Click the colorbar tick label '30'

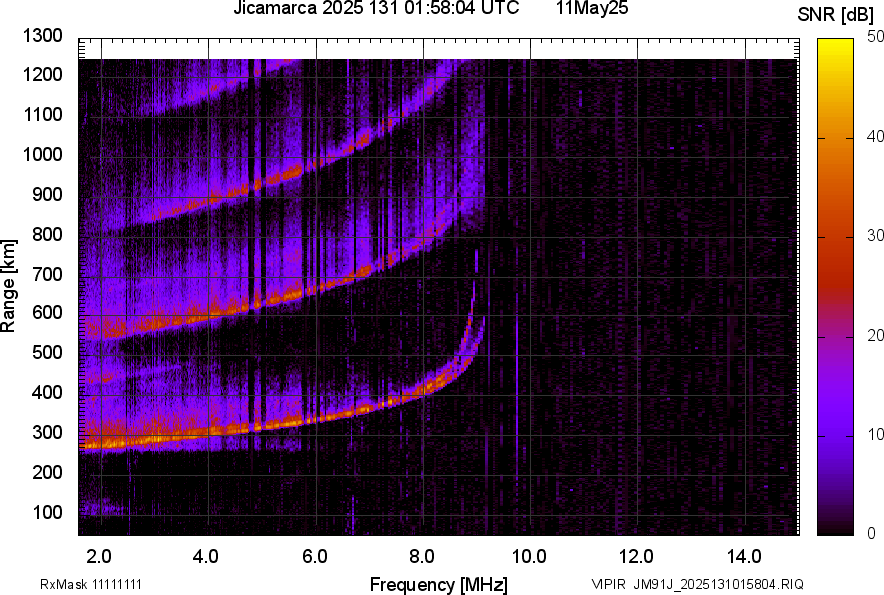pos(875,235)
